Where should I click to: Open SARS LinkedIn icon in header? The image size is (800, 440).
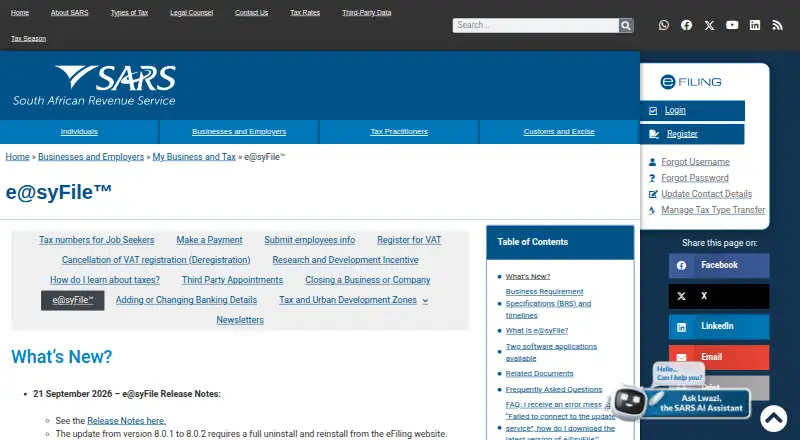[755, 25]
